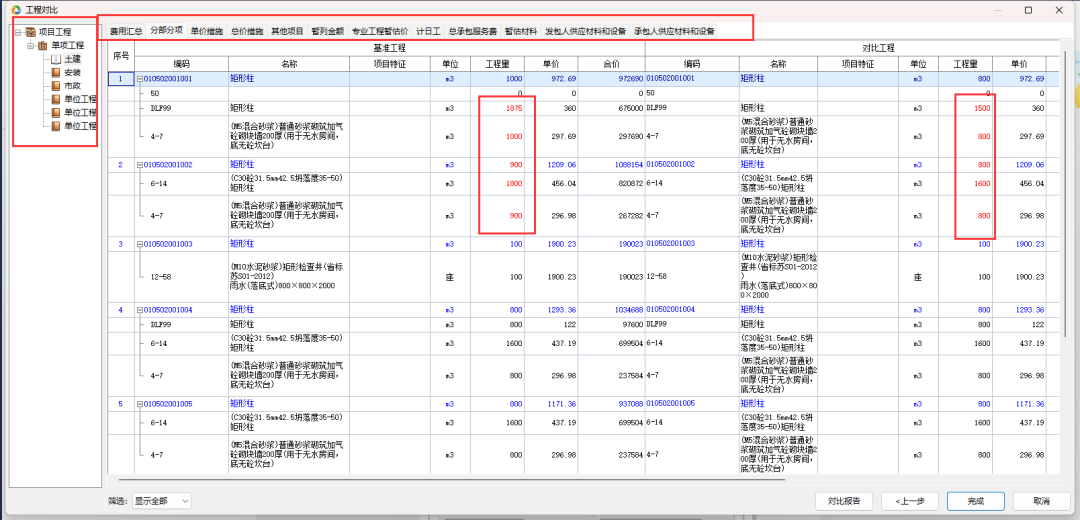This screenshot has width=1080, height=520.
Task: Go to the 暂估材料 tab
Action: tap(520, 32)
